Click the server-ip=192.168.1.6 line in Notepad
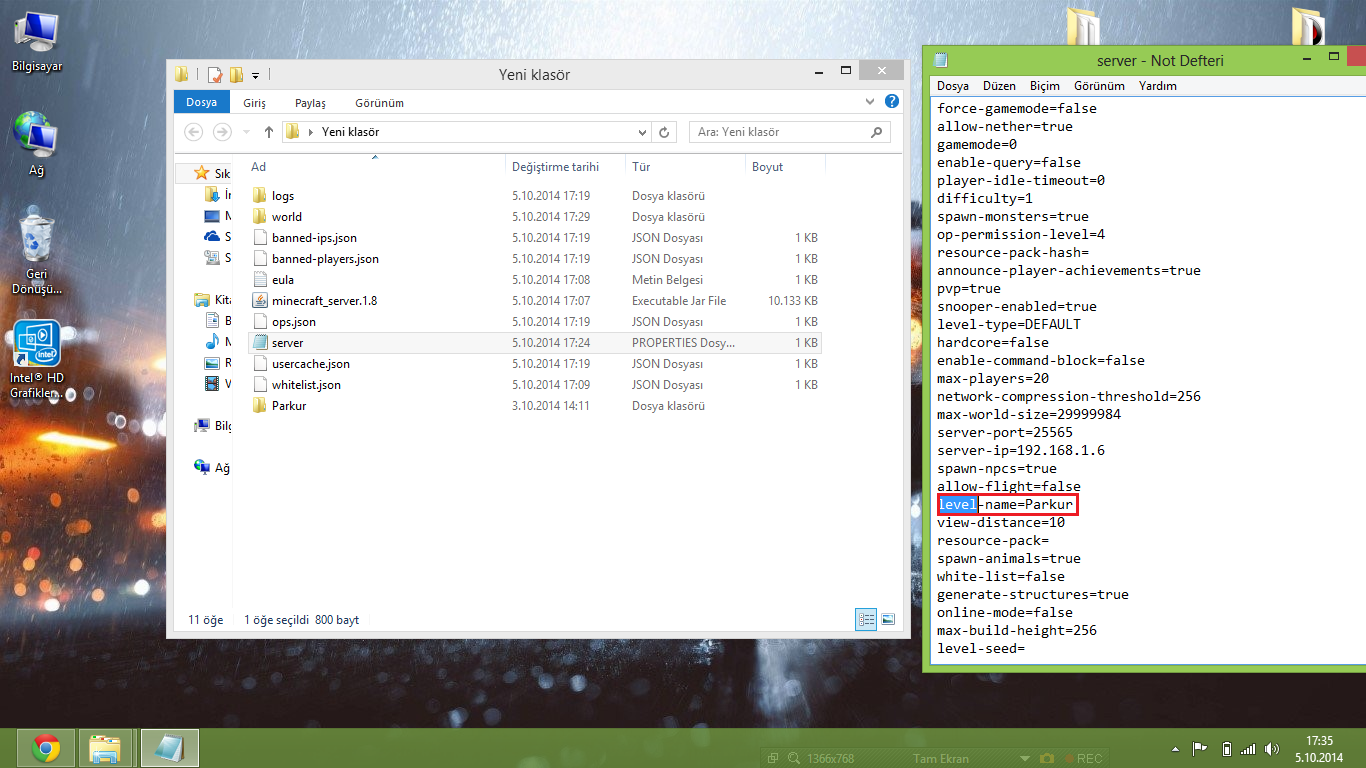The image size is (1366, 768). pyautogui.click(x=1021, y=450)
